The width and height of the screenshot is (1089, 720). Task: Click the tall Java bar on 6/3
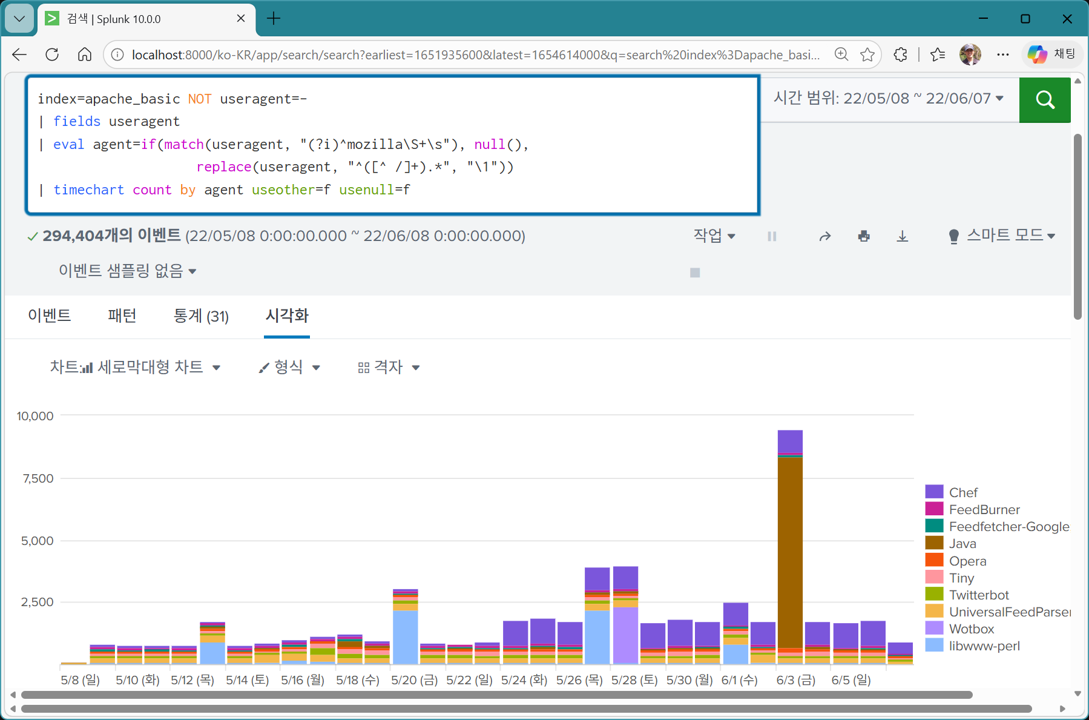pos(790,550)
